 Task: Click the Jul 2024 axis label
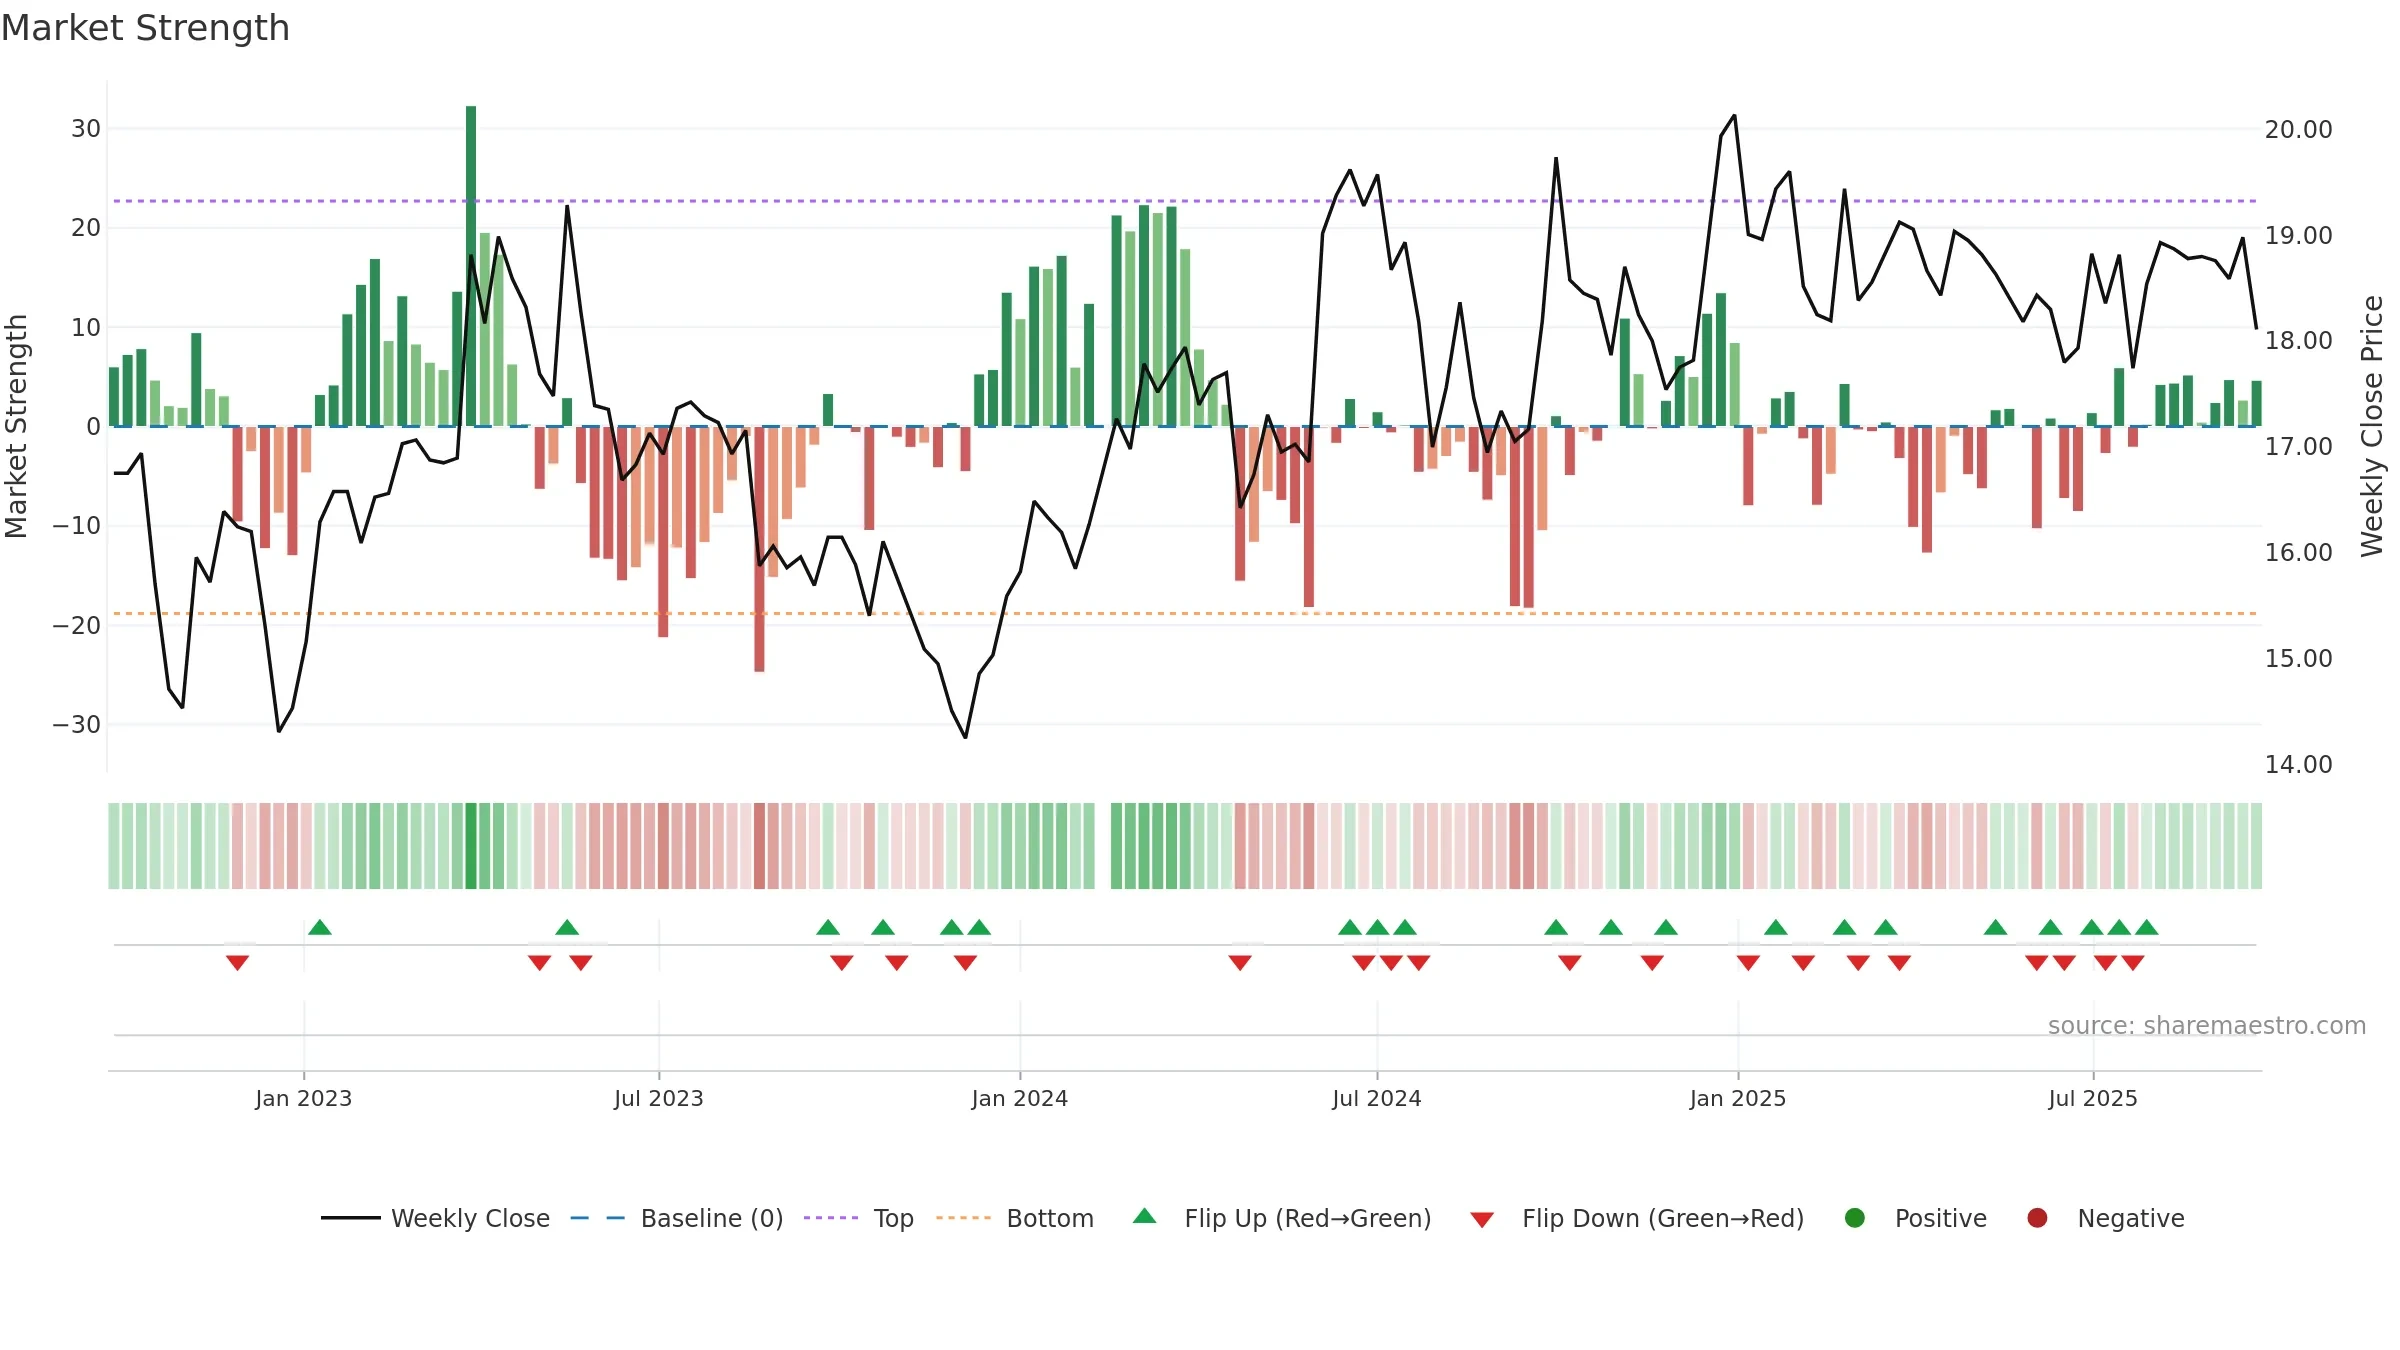1377,1098
